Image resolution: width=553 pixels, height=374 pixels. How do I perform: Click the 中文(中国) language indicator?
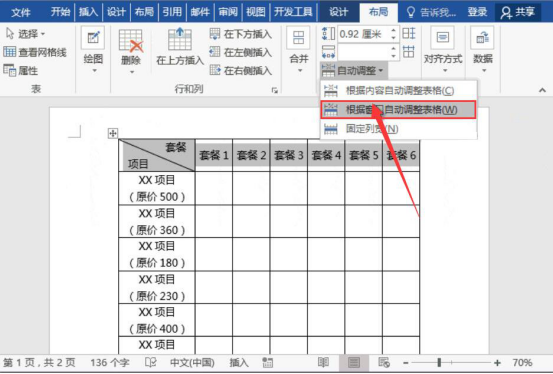(x=192, y=362)
